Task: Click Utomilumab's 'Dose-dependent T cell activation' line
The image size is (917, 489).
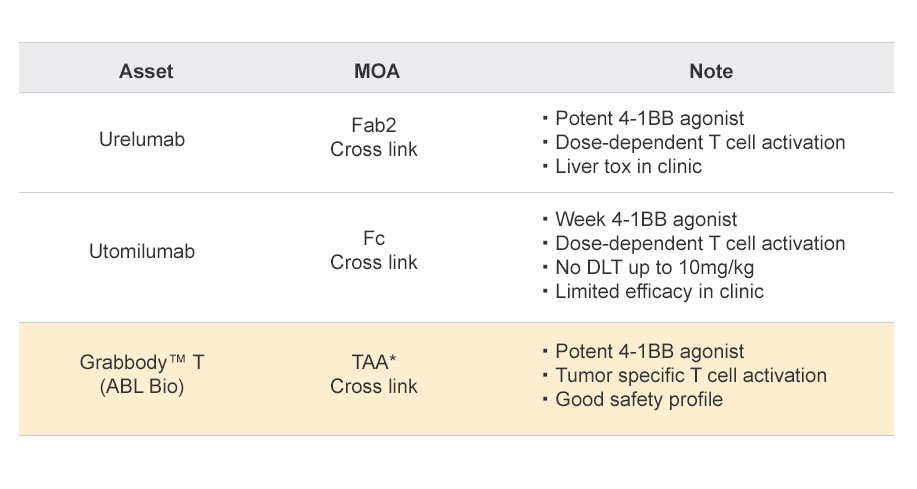Action: coord(700,243)
